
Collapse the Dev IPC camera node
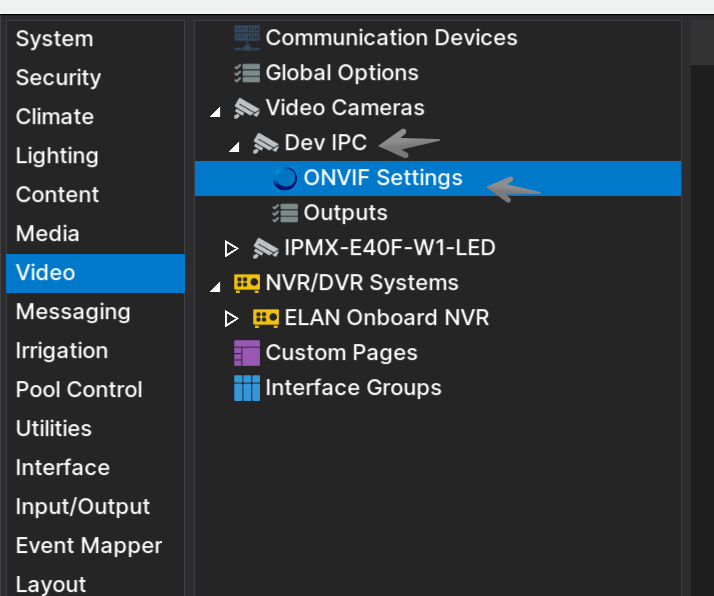tap(235, 147)
